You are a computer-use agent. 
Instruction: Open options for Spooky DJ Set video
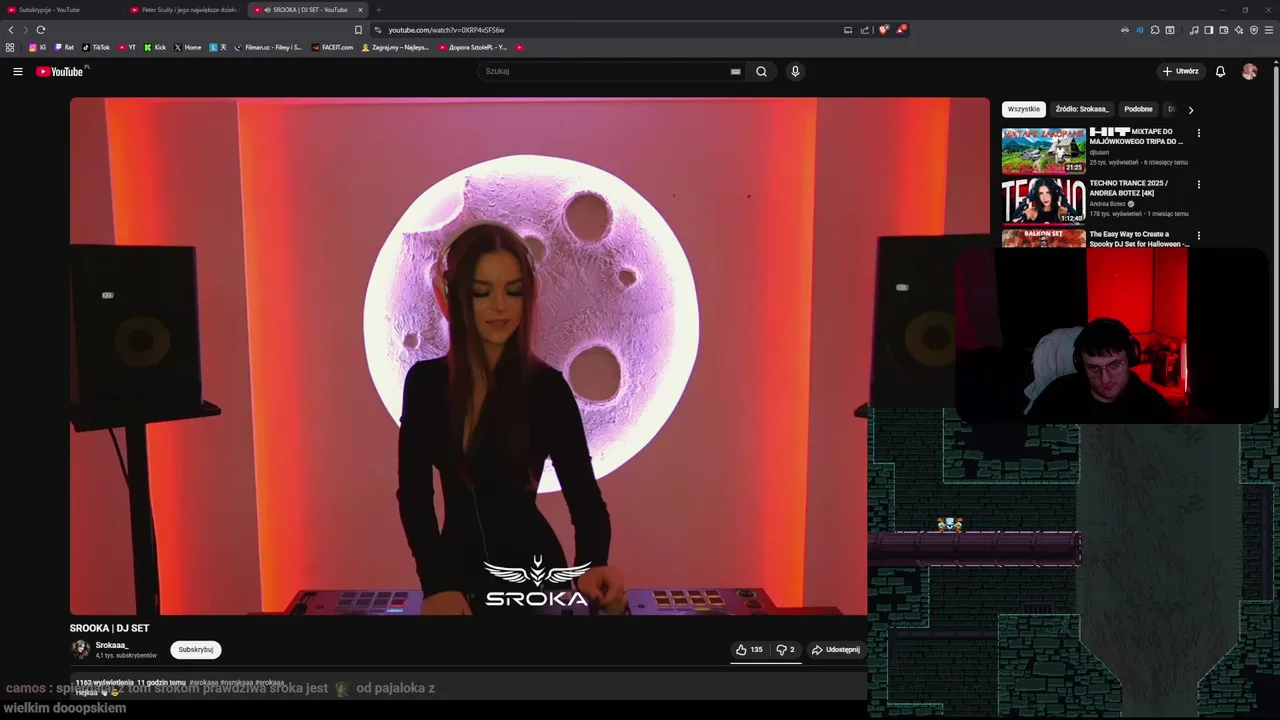1198,236
